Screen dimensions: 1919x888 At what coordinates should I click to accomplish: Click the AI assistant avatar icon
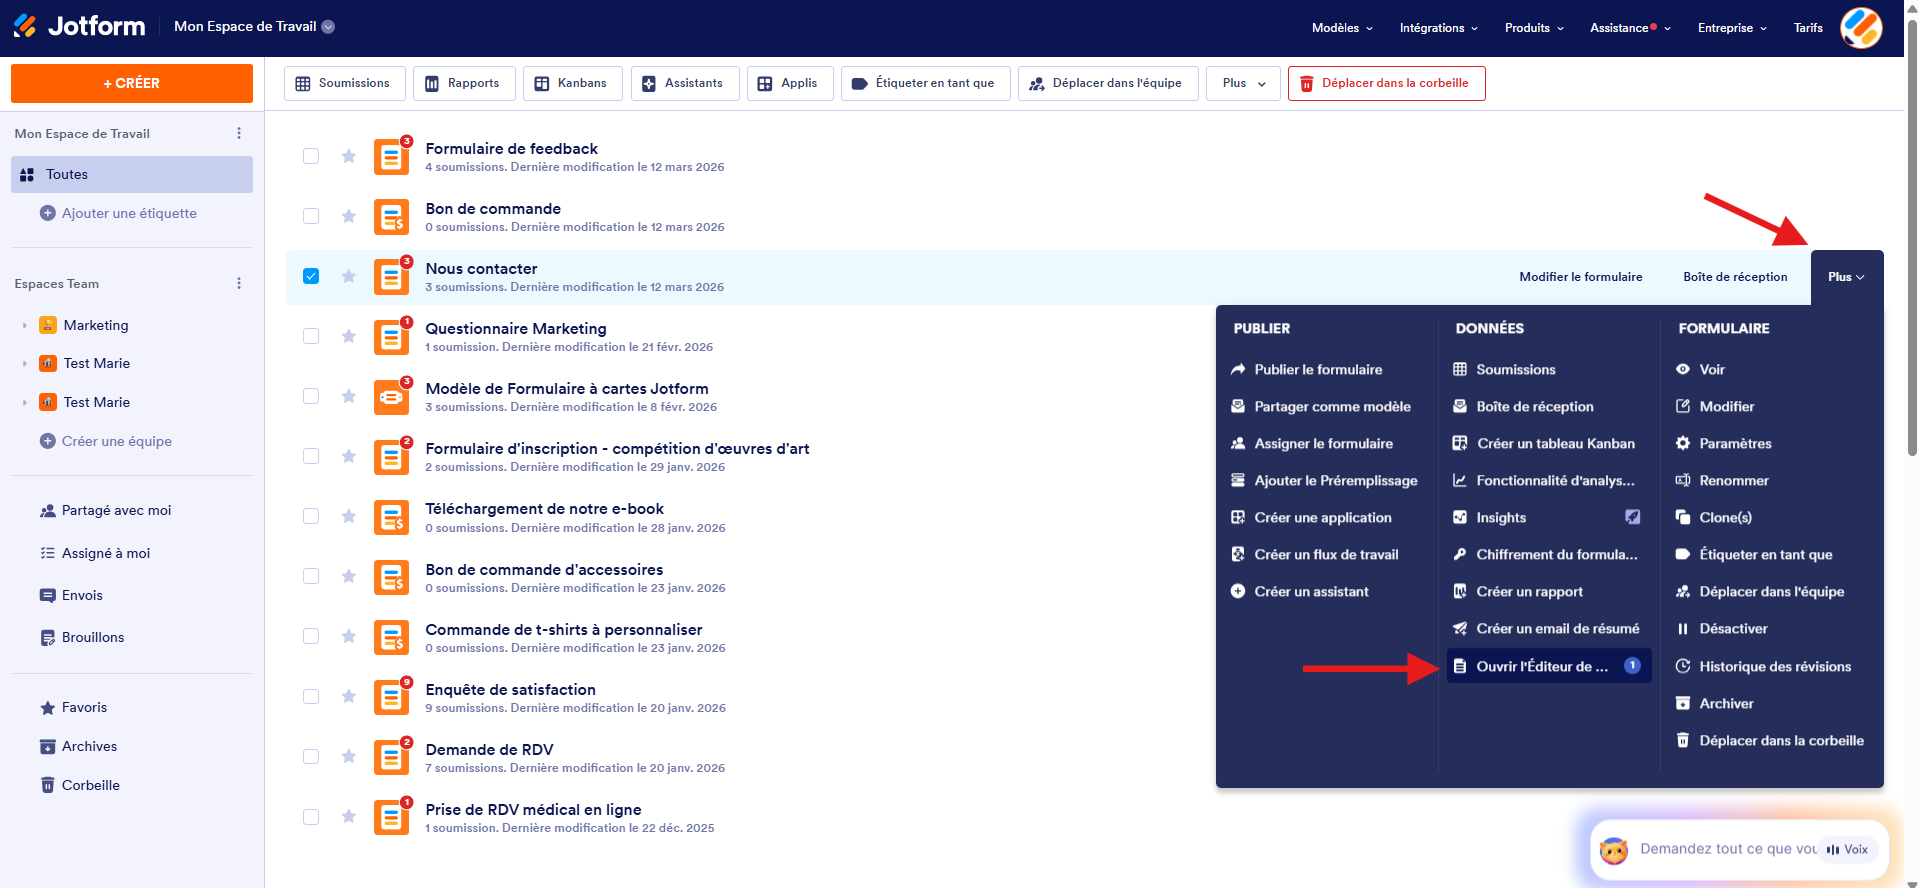(x=1613, y=850)
